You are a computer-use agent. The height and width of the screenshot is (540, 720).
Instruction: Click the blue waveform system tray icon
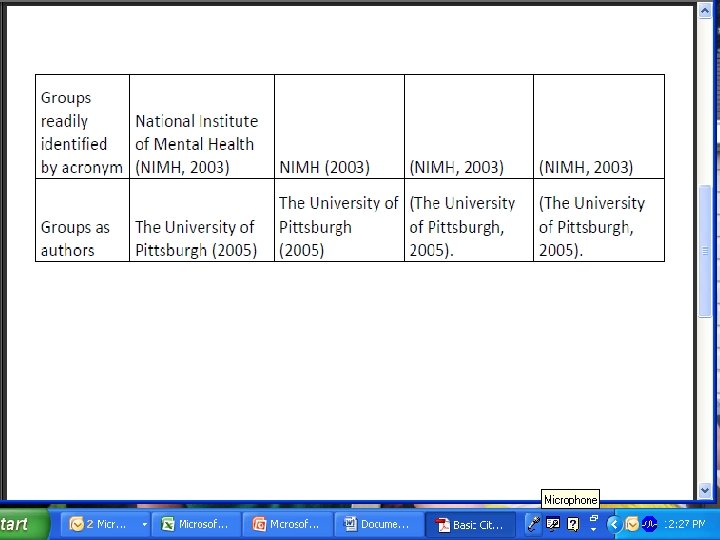[x=649, y=524]
